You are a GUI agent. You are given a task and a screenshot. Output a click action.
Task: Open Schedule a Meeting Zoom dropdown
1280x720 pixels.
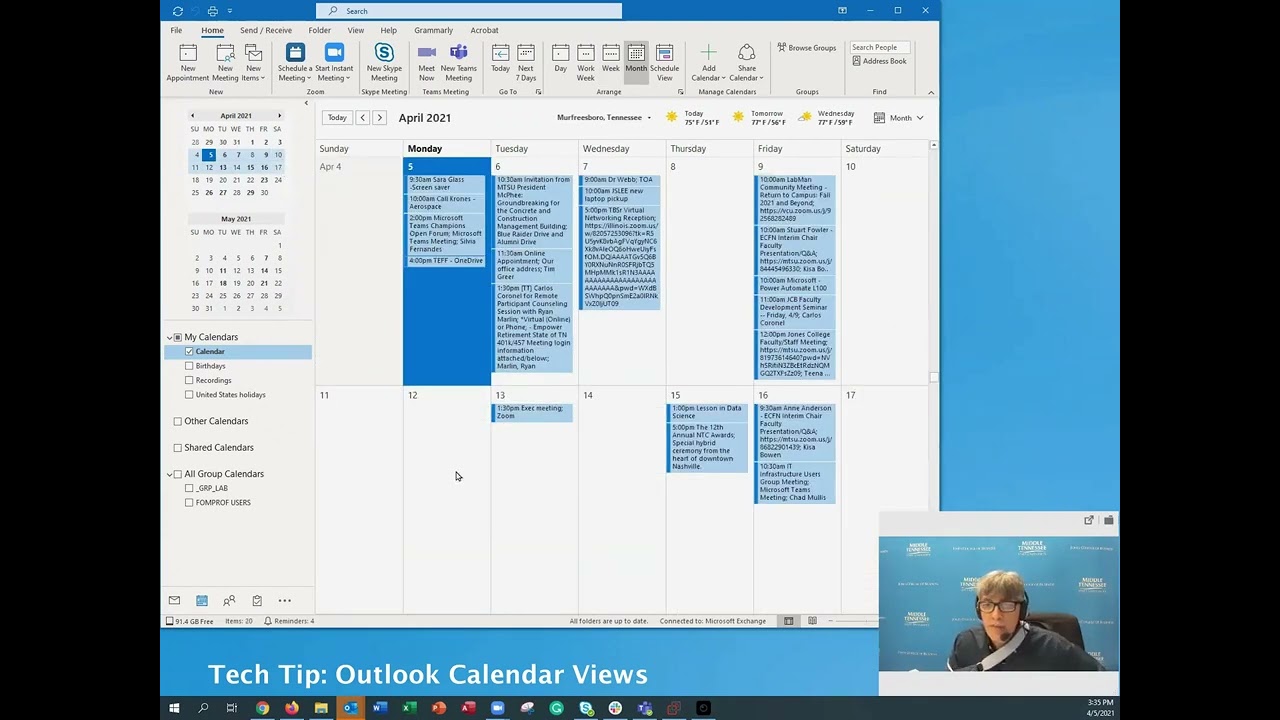(294, 62)
